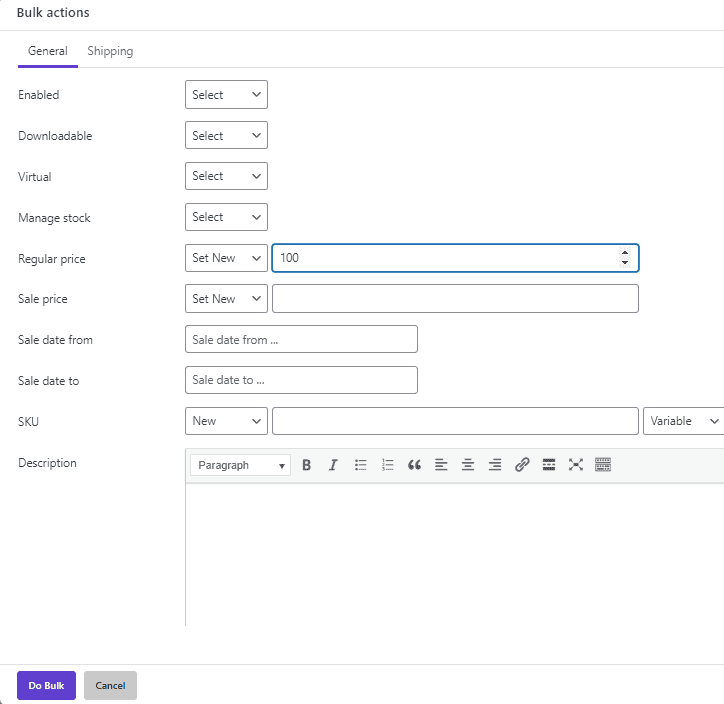This screenshot has width=724, height=704.
Task: Open the SKU Variable dropdown
Action: 684,421
